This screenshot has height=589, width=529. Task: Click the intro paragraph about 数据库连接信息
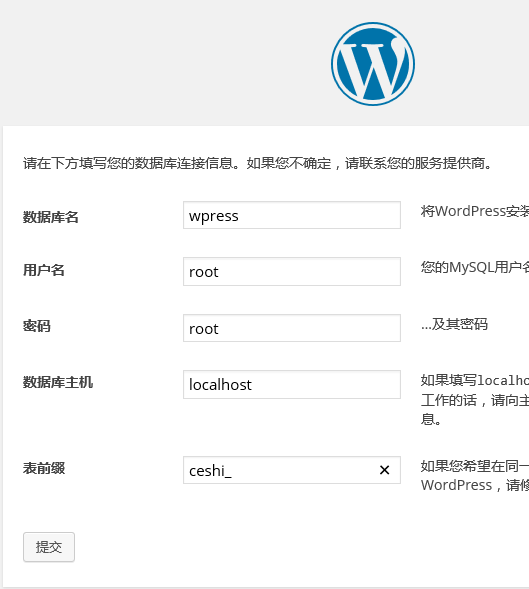(x=258, y=163)
